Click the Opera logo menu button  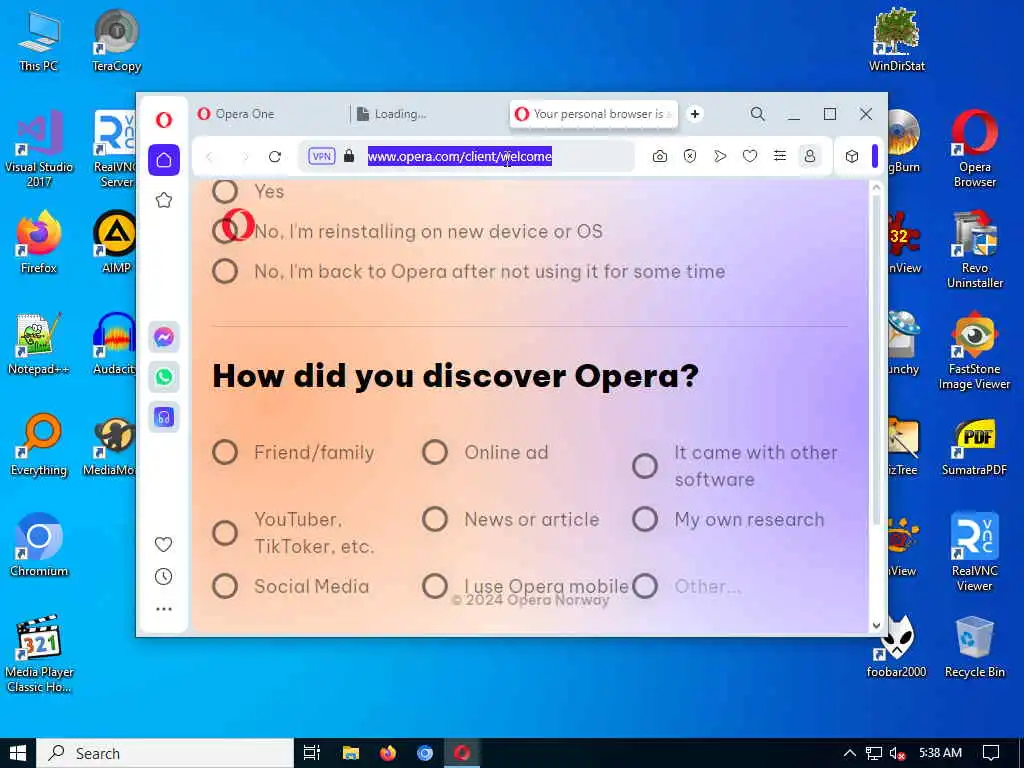tap(164, 120)
